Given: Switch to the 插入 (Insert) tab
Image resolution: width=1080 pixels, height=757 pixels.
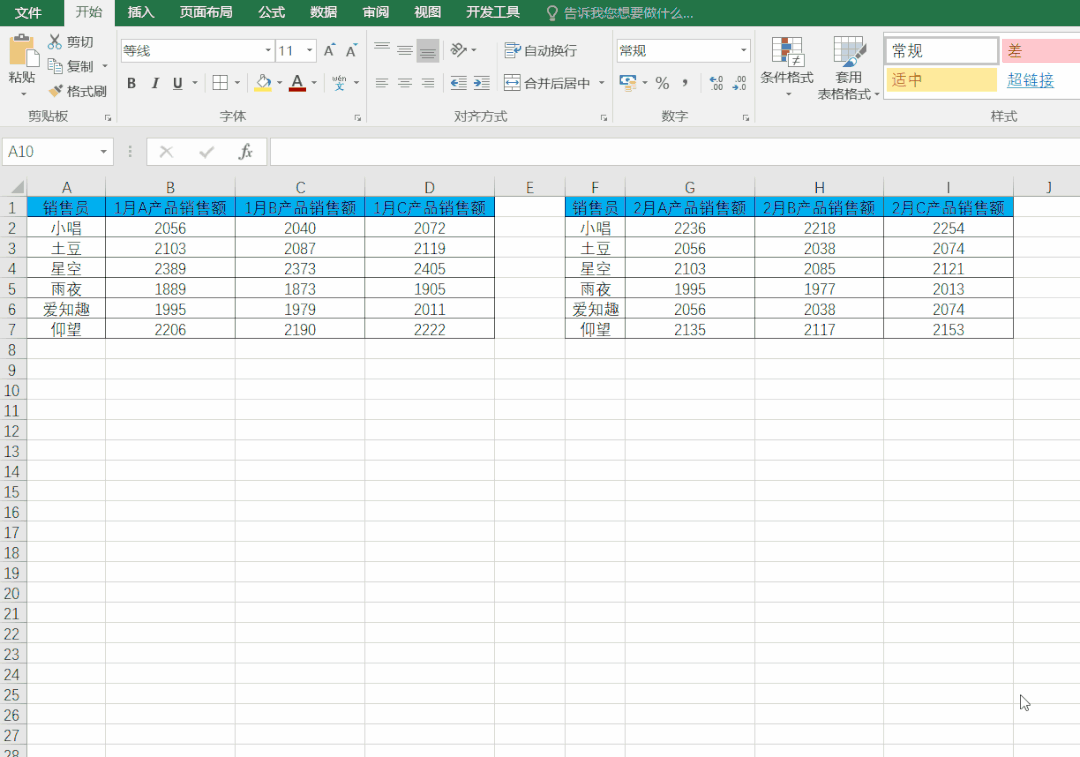Looking at the screenshot, I should click(x=141, y=12).
